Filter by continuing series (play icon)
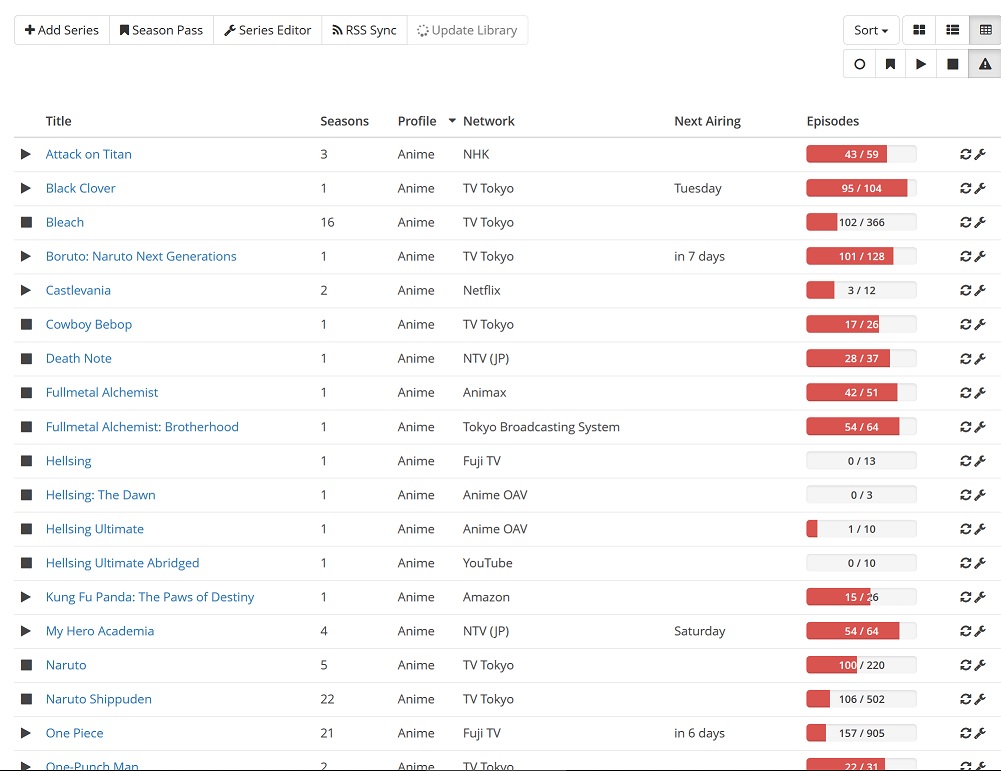The width and height of the screenshot is (1001, 771). [x=921, y=64]
